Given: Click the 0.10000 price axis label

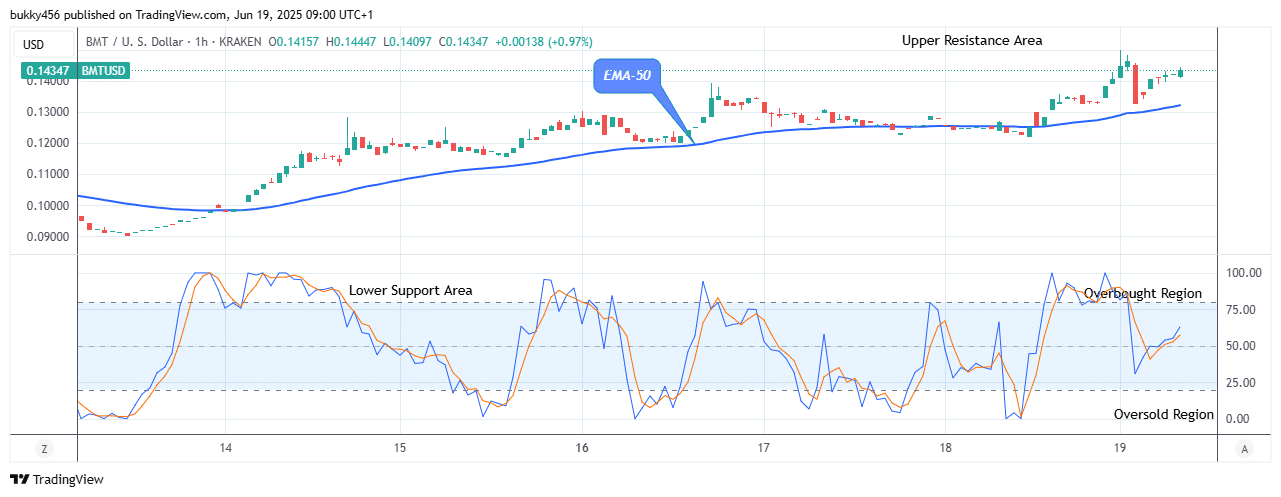Looking at the screenshot, I should coord(47,206).
